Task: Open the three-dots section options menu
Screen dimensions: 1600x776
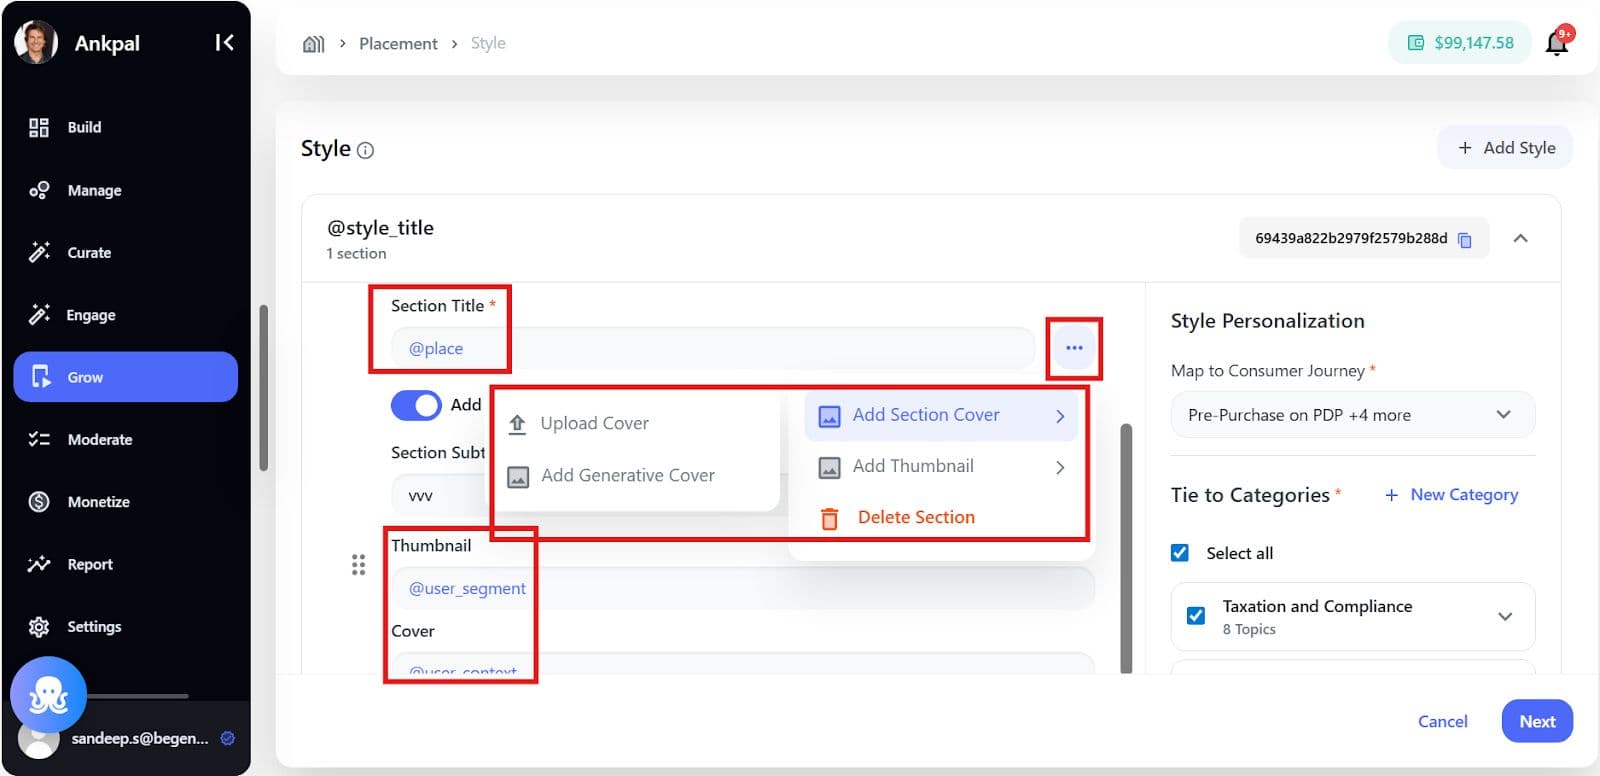Action: coord(1074,348)
